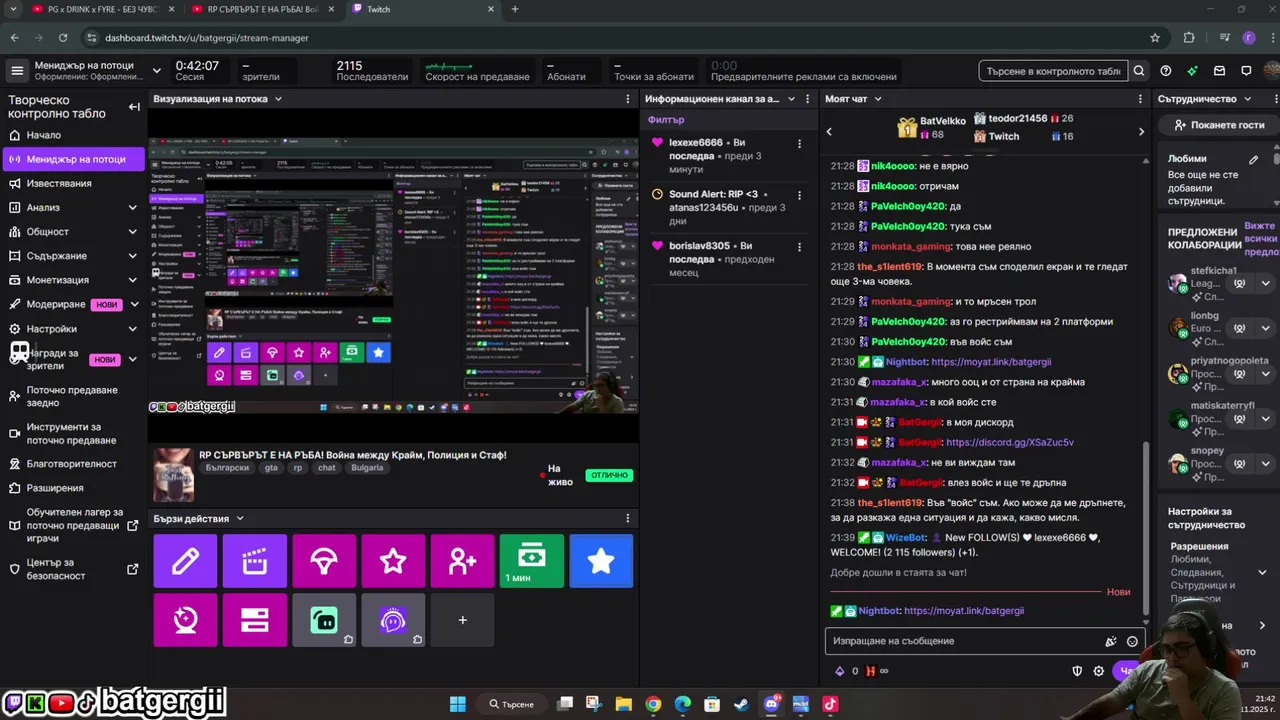1280x720 pixels.
Task: Add a new quick action with the plus tile
Action: (x=462, y=620)
